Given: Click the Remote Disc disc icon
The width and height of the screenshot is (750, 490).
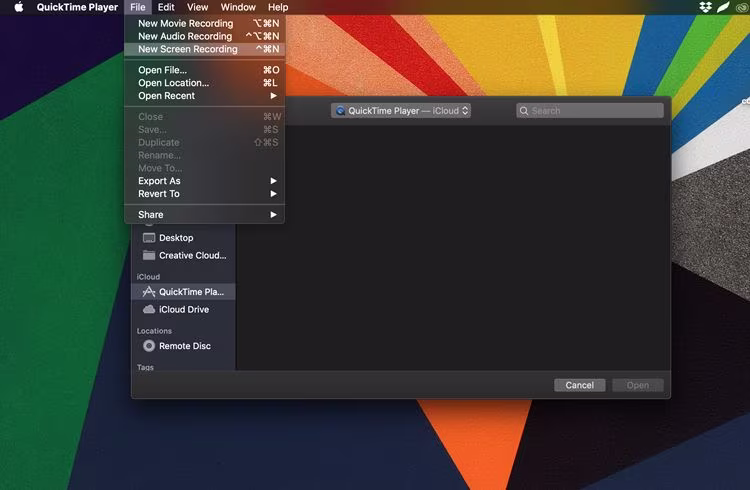Looking at the screenshot, I should click(149, 346).
